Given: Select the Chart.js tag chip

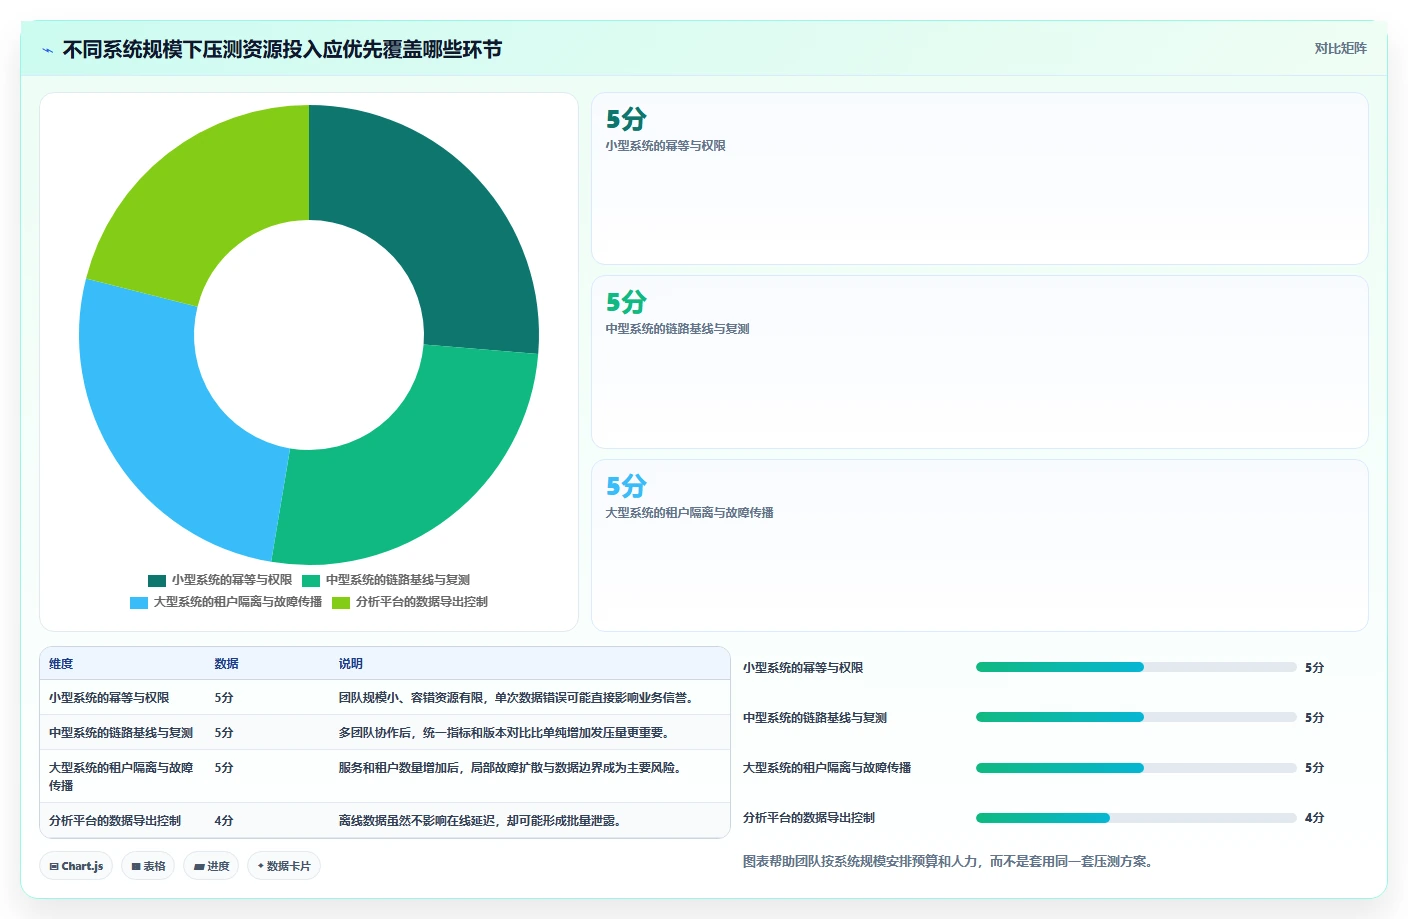Looking at the screenshot, I should (x=76, y=866).
